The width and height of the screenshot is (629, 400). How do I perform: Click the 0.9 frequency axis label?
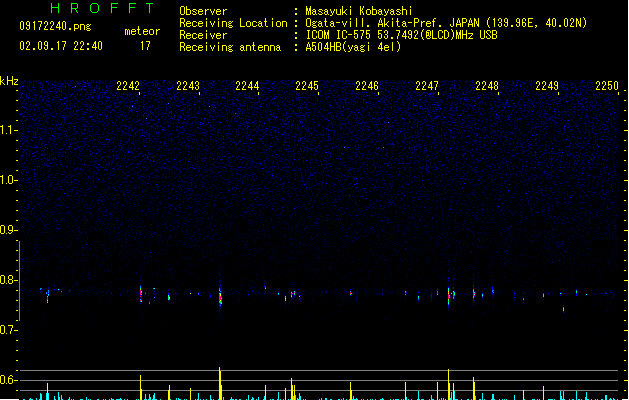click(x=8, y=230)
